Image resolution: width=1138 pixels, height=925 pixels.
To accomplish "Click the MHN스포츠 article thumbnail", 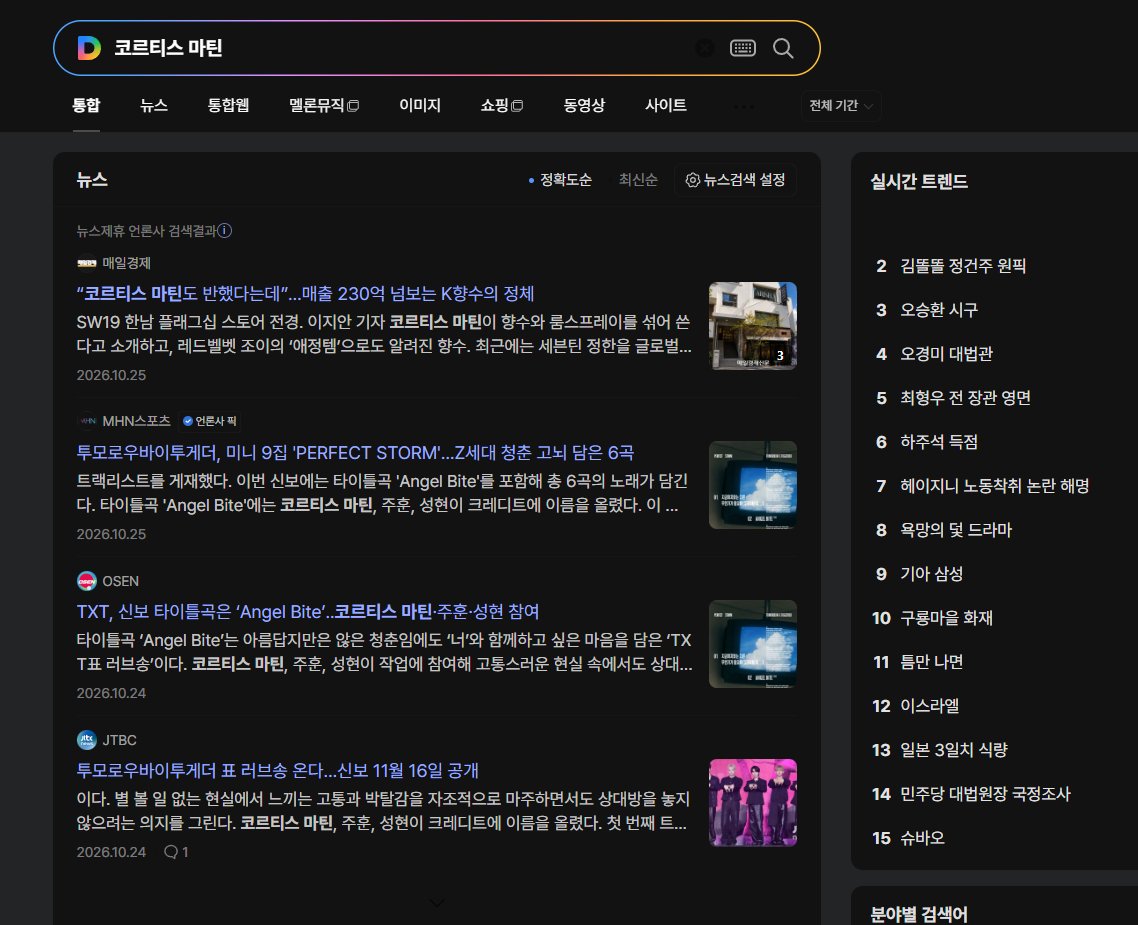I will pyautogui.click(x=753, y=485).
